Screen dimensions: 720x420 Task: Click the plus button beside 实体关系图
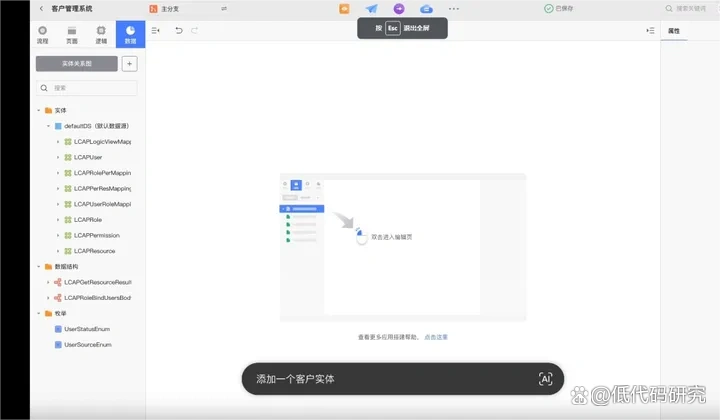click(x=129, y=64)
